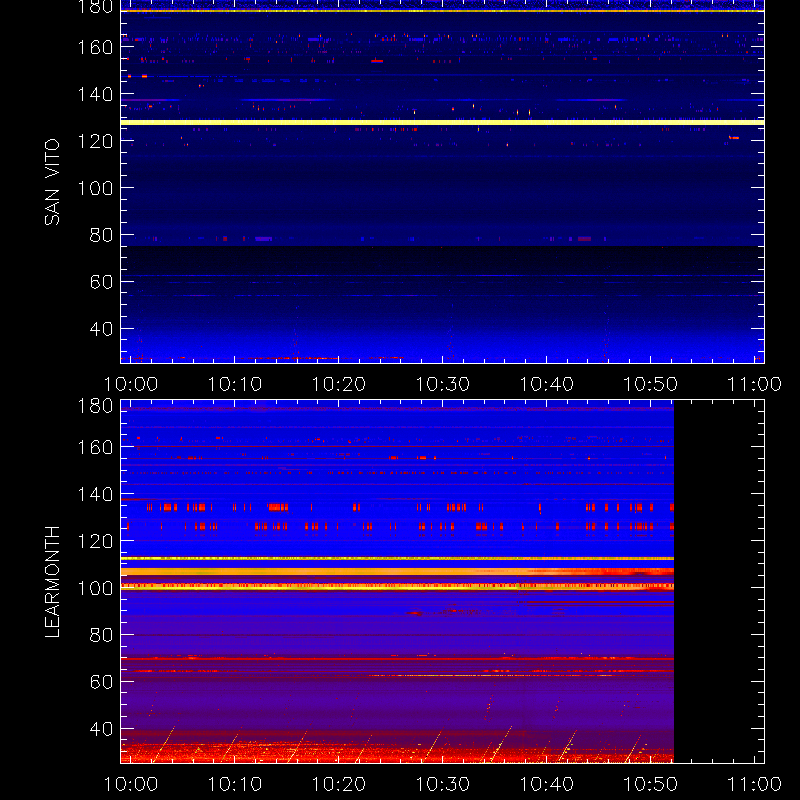This screenshot has height=800, width=800.
Task: Pick the 100 tick label on LEARMONTH axis
Action: (x=95, y=588)
